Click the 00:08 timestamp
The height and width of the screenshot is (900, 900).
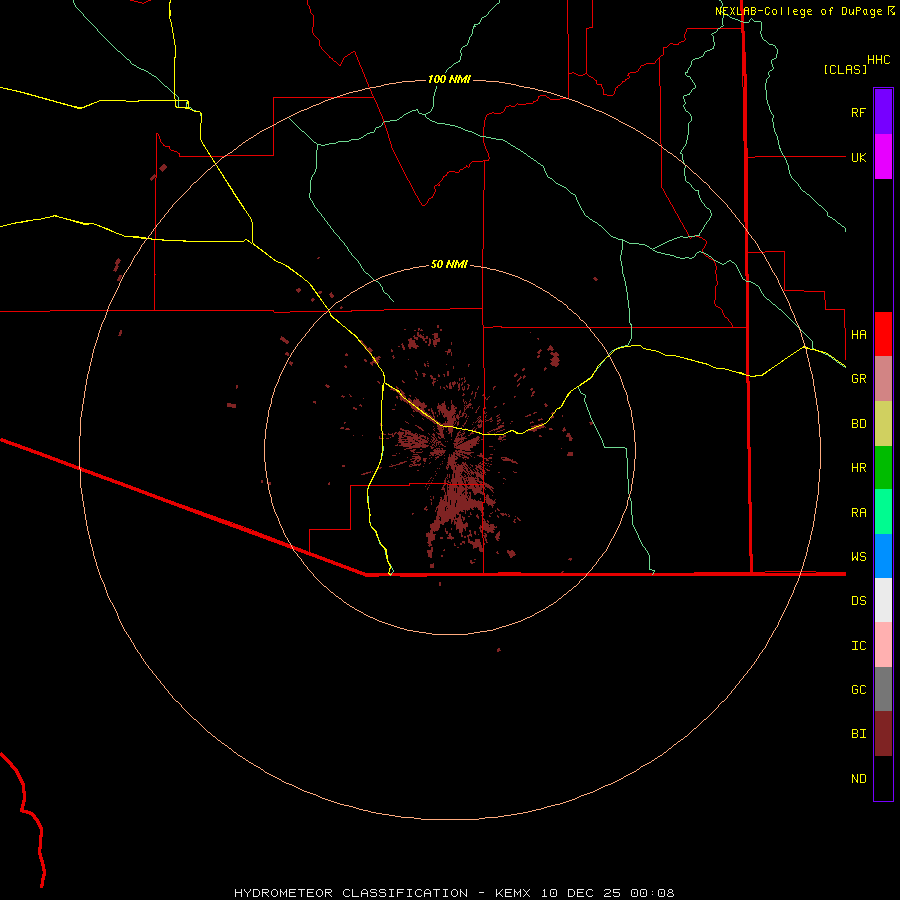652,893
